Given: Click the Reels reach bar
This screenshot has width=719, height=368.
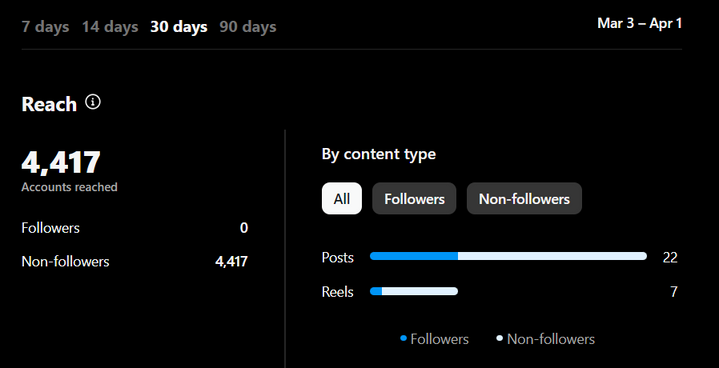Looking at the screenshot, I should (414, 291).
